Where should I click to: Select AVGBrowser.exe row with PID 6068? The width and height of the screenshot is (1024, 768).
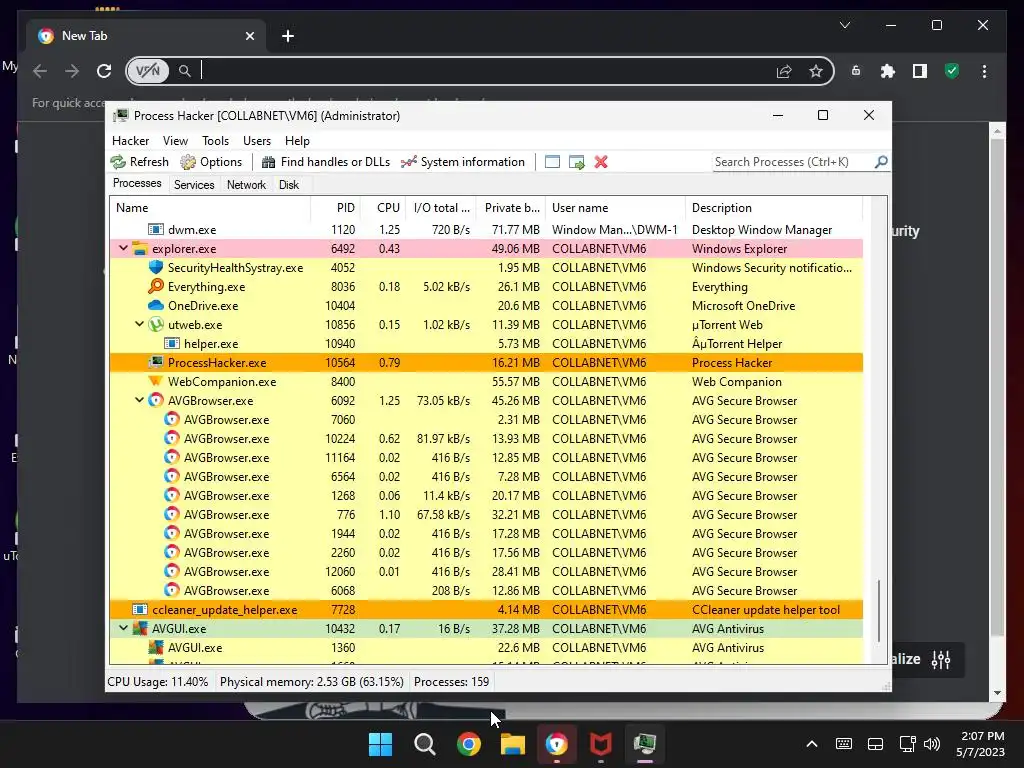tap(486, 590)
